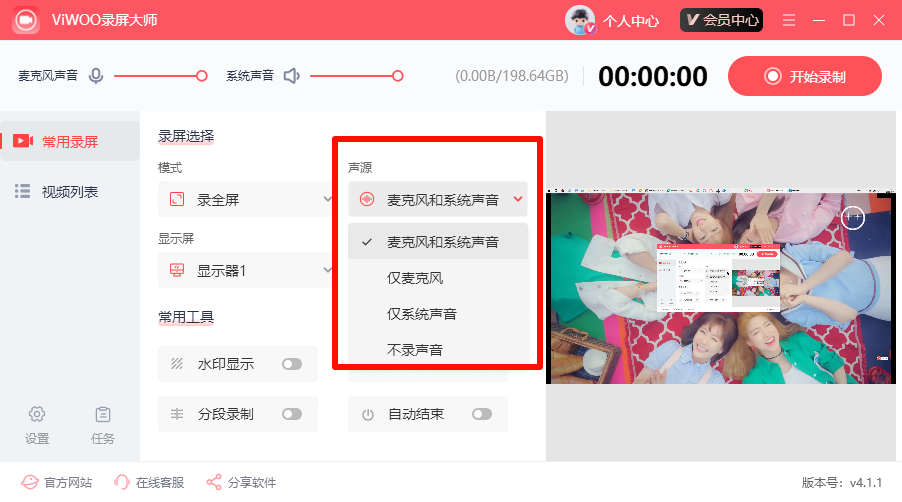Open the 会员中心 member center button

pyautogui.click(x=721, y=20)
